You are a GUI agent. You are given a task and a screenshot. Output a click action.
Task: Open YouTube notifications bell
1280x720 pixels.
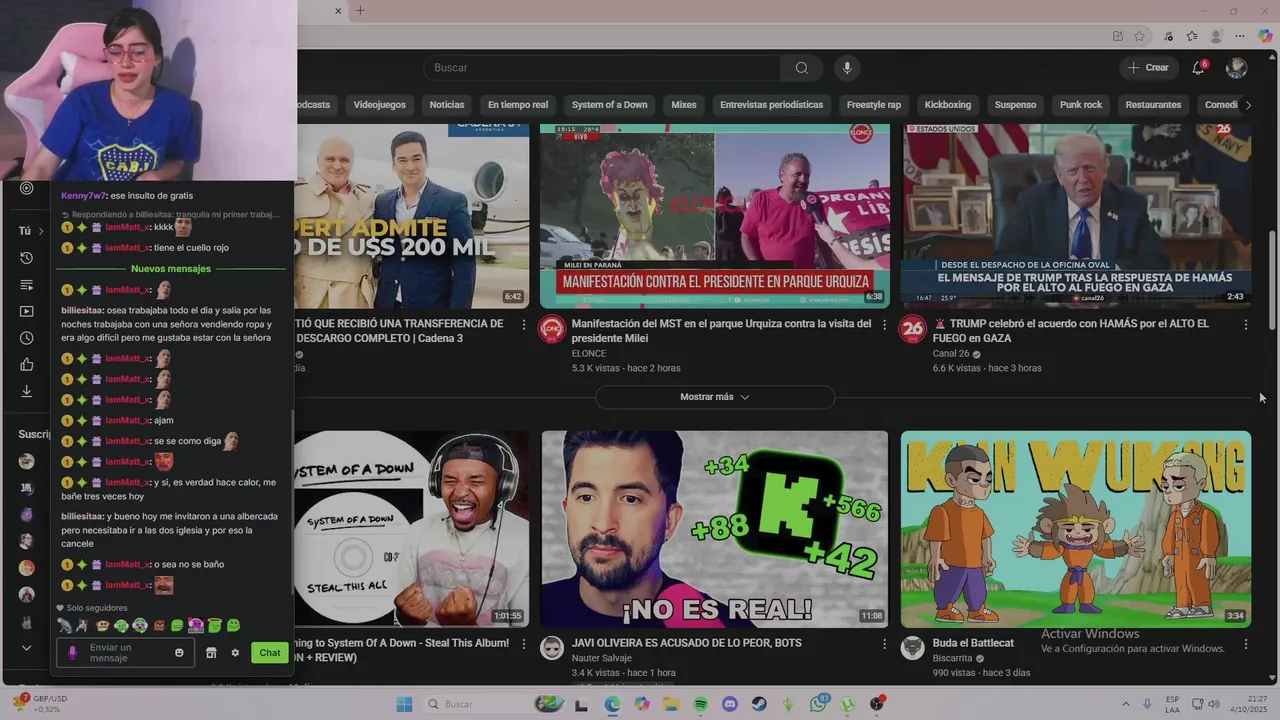(x=1198, y=68)
